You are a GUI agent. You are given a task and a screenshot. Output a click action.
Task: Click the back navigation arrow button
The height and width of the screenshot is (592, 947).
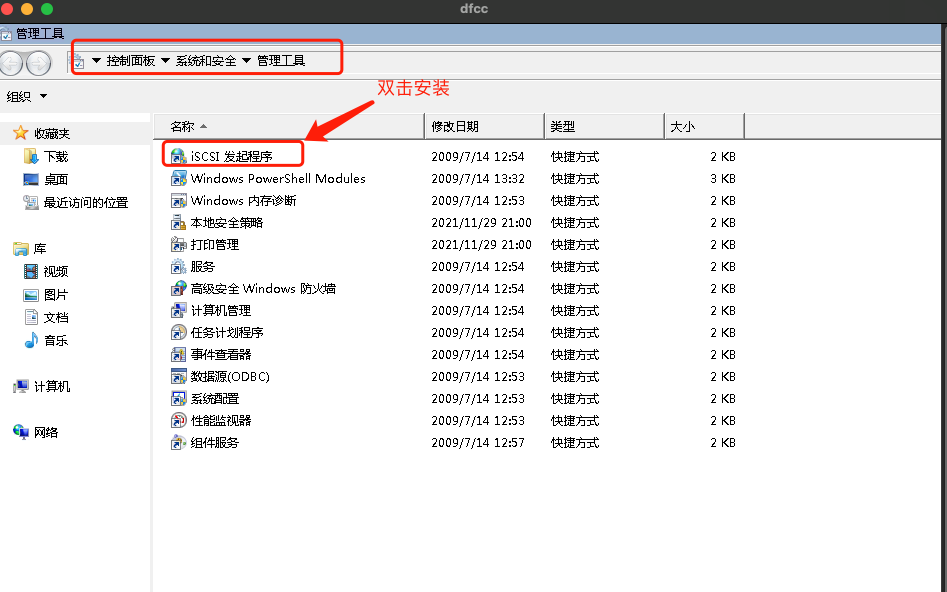point(10,63)
